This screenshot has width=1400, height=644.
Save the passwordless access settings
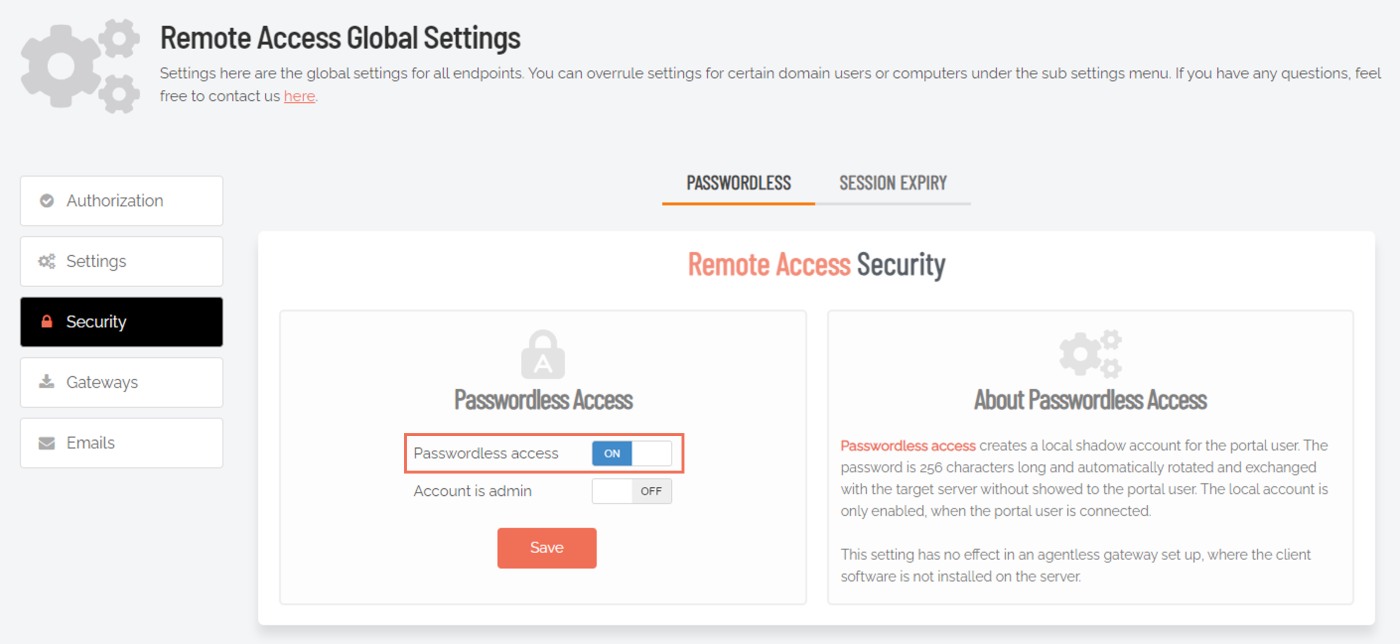pos(547,548)
